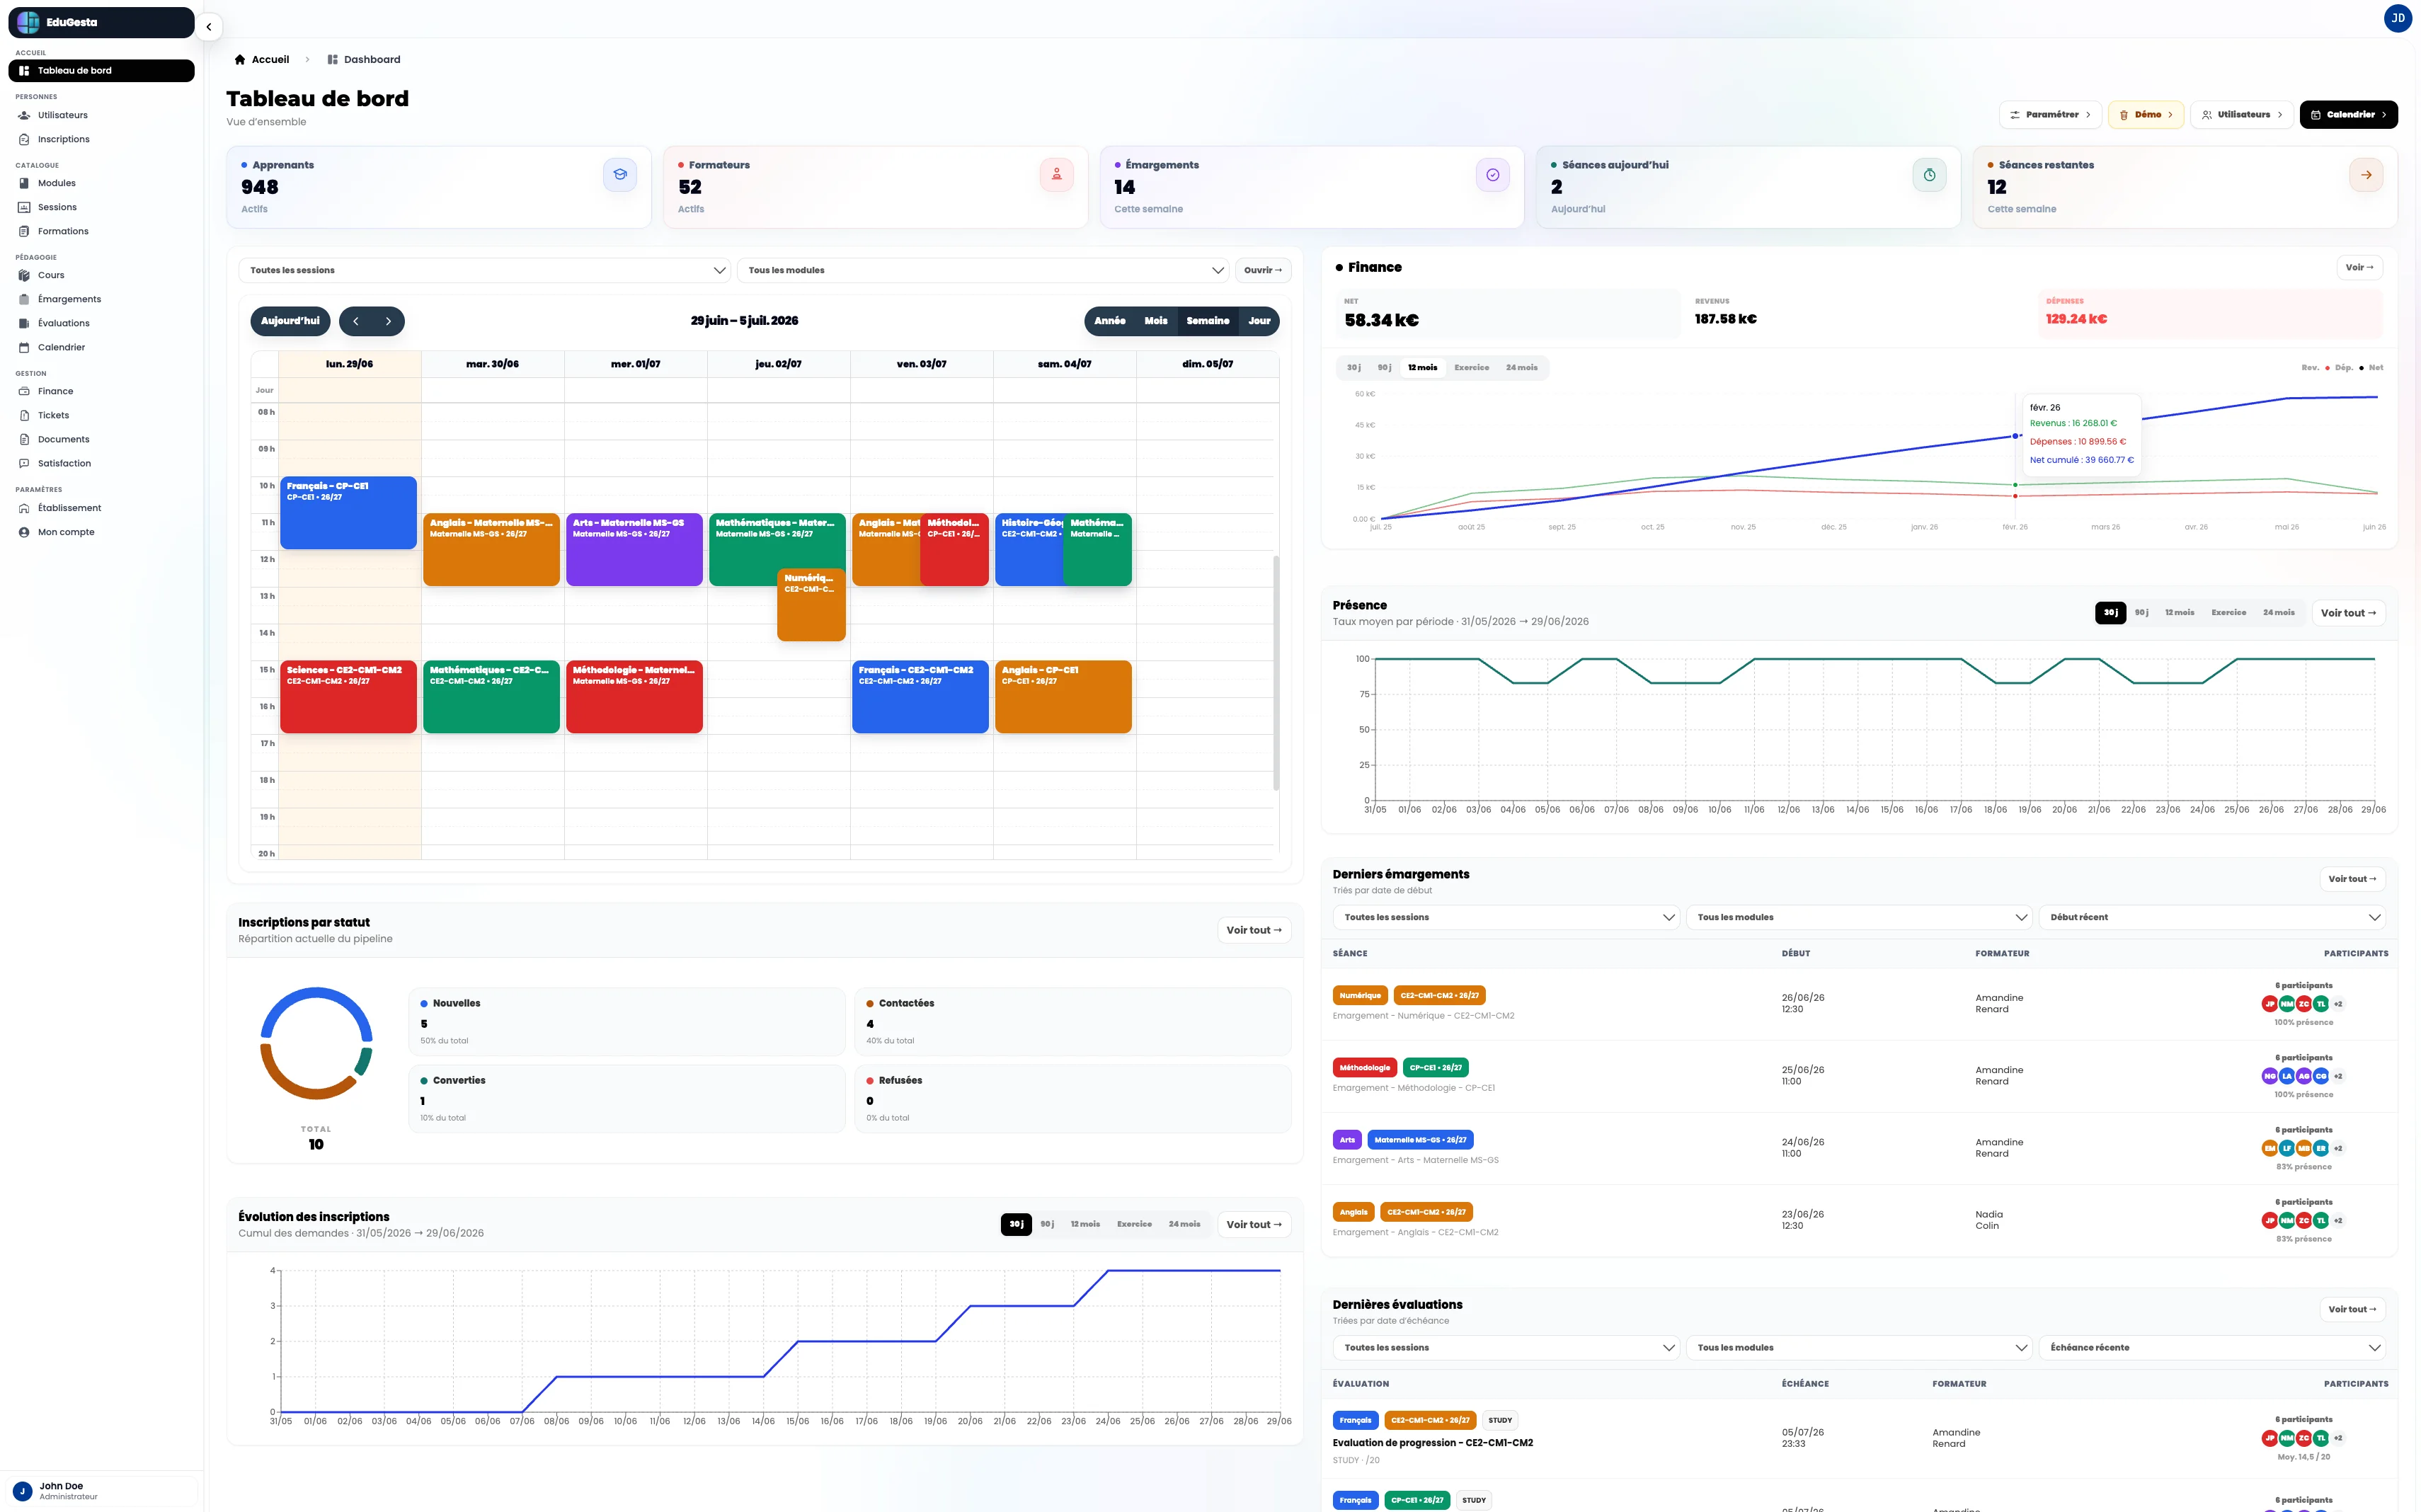Click Voir tout in Inscriptions par statut
The height and width of the screenshot is (1512, 2421).
click(1254, 930)
